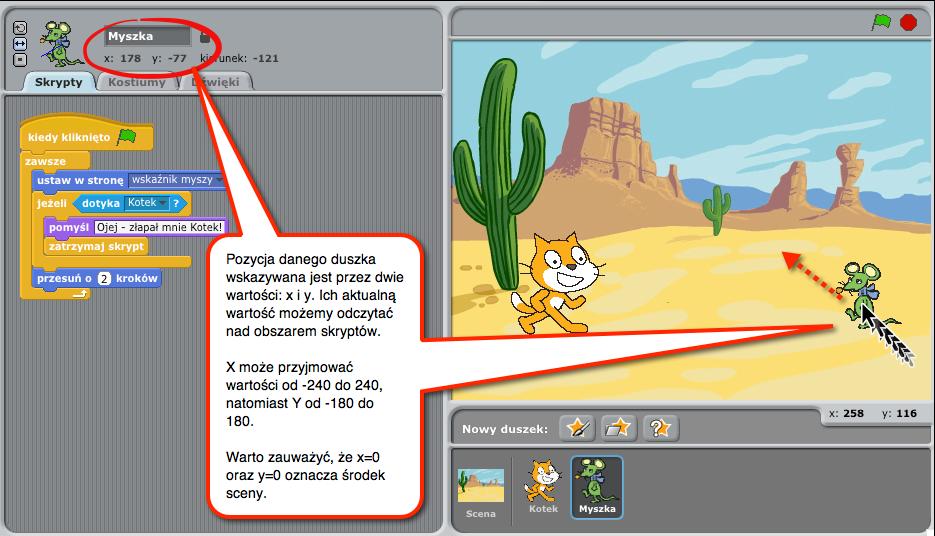935x536 pixels.
Task: Click the 'zatrzymaj skrypt' block
Action: [96, 246]
